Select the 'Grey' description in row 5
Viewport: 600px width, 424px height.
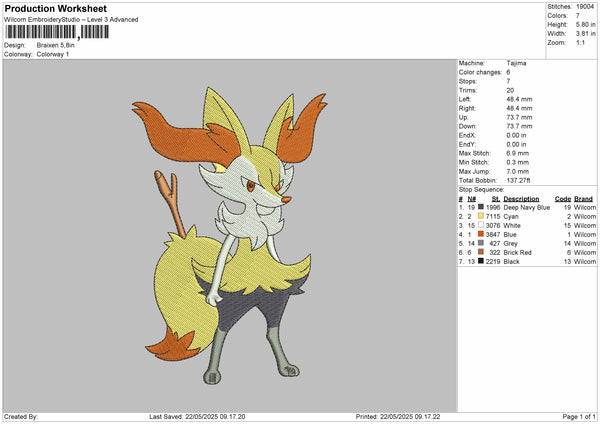tap(510, 243)
